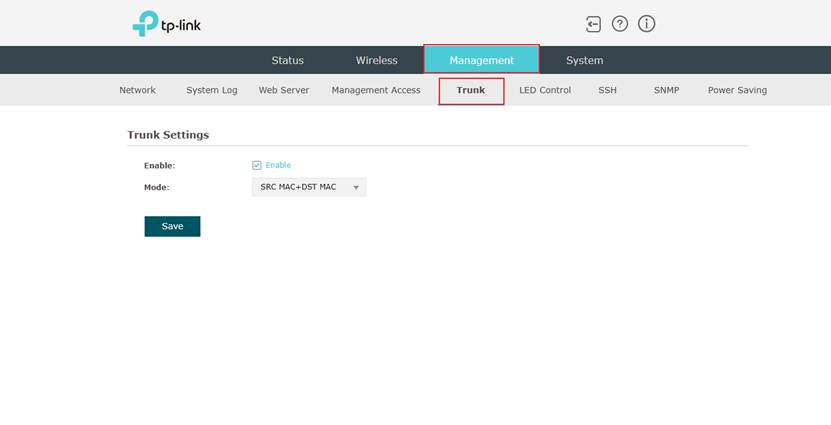The width and height of the screenshot is (831, 425).
Task: Open the SNMP settings page
Action: point(666,90)
